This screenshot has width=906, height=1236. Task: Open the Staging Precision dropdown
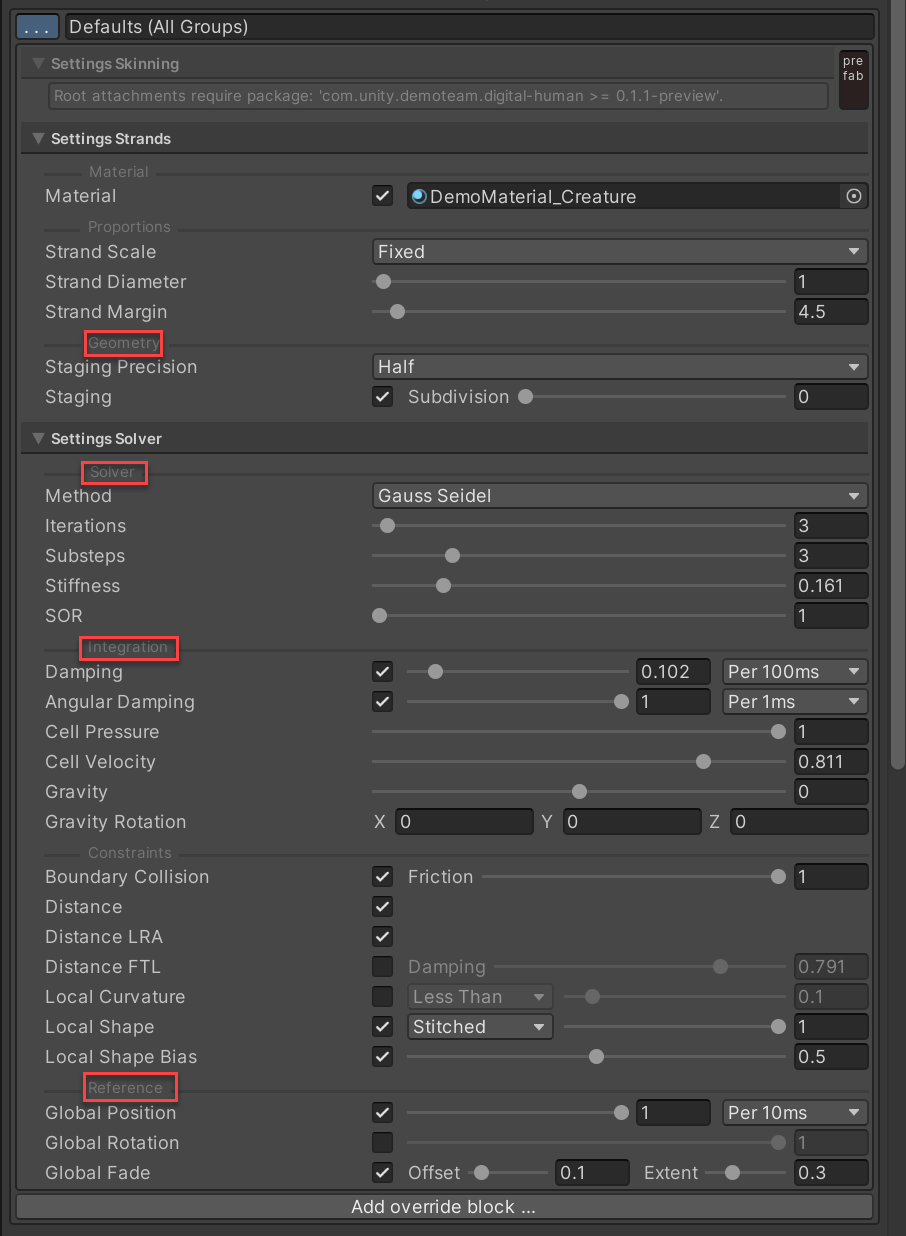(x=619, y=367)
